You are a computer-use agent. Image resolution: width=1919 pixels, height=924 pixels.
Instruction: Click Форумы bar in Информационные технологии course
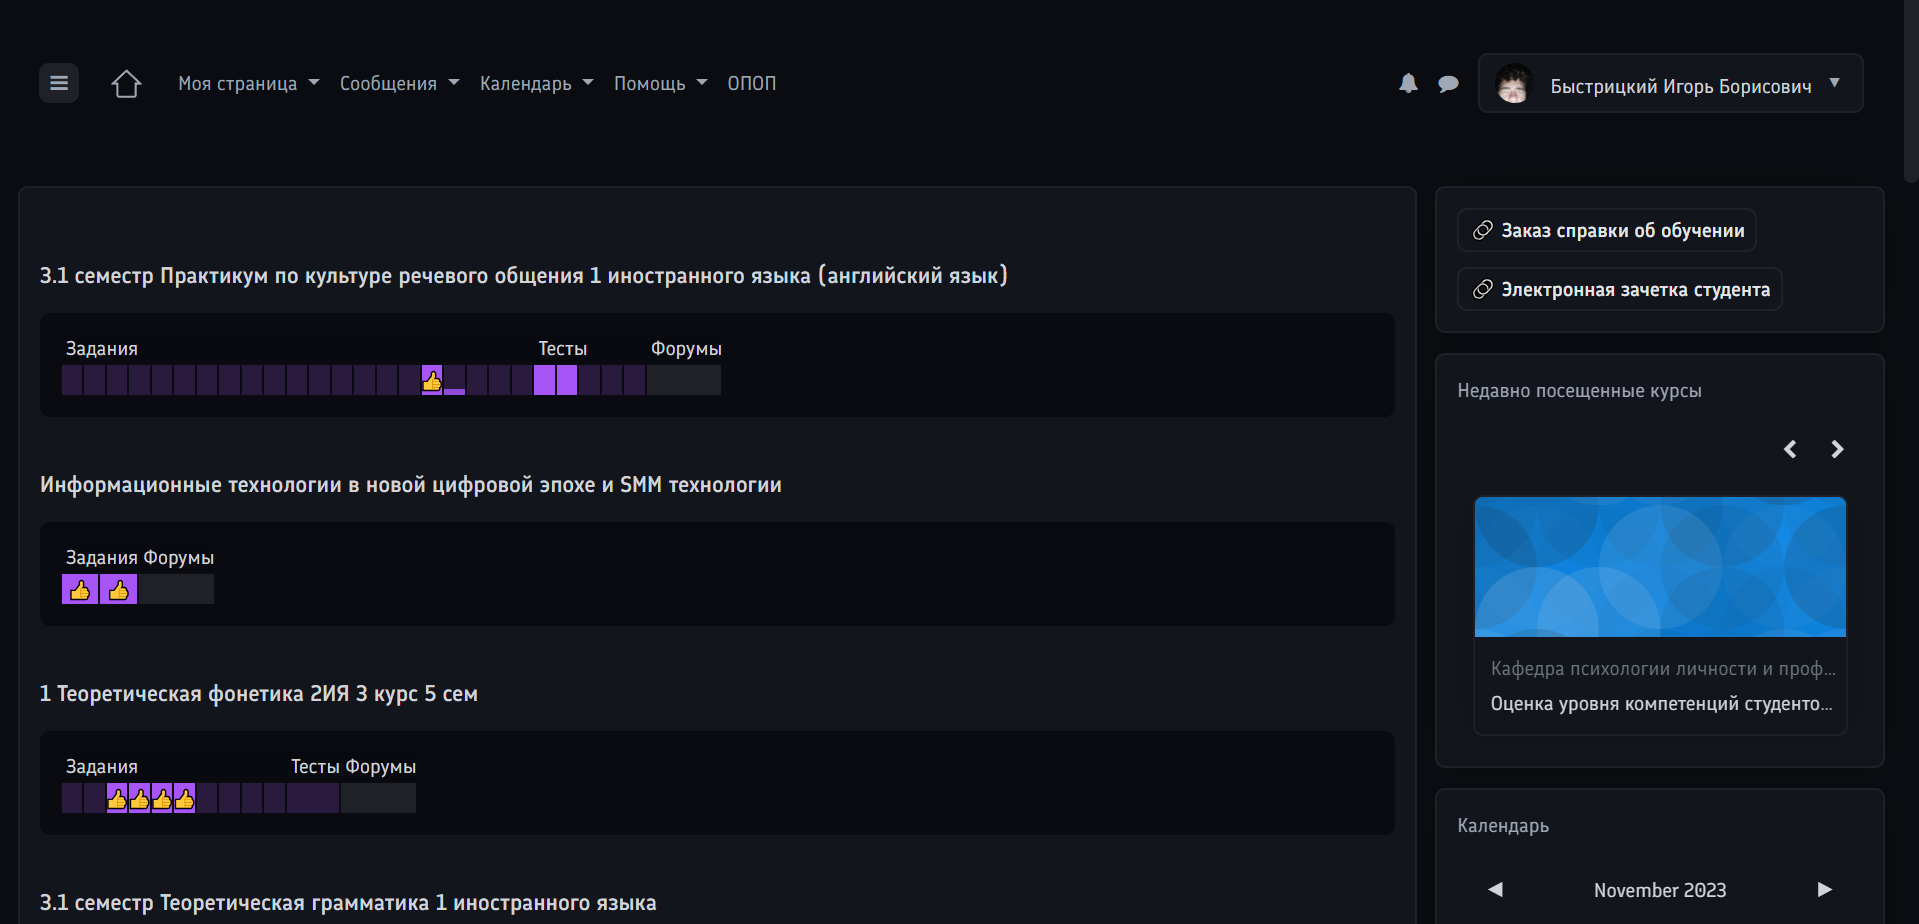[176, 589]
